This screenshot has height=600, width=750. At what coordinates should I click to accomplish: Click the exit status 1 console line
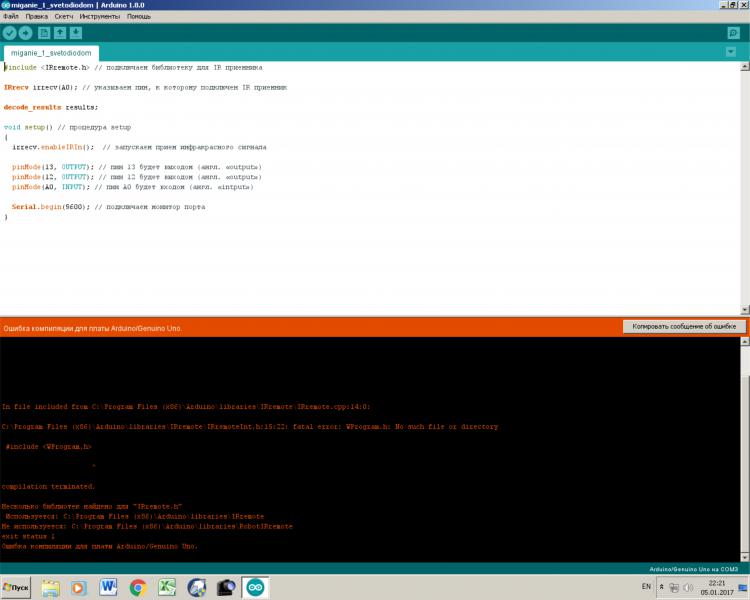28,536
